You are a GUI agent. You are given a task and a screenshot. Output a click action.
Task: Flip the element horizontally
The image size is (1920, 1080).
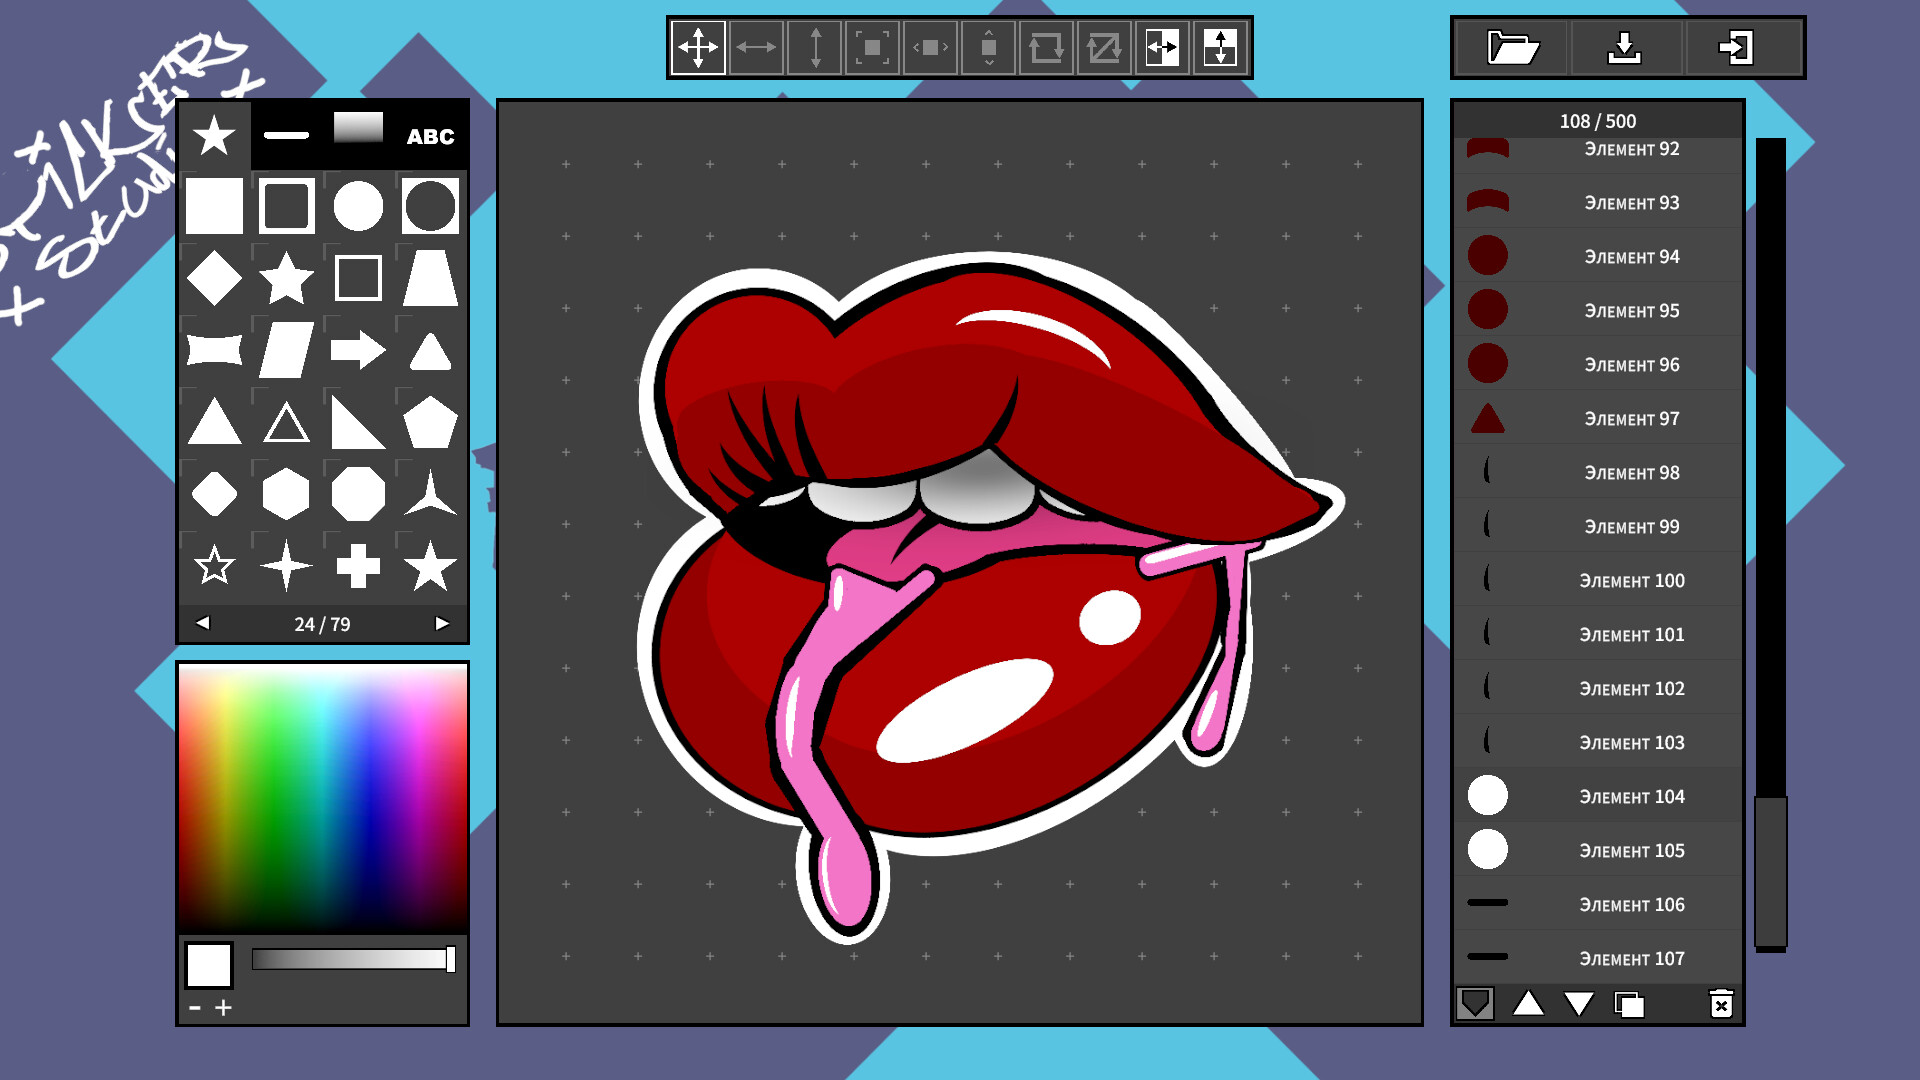1162,47
